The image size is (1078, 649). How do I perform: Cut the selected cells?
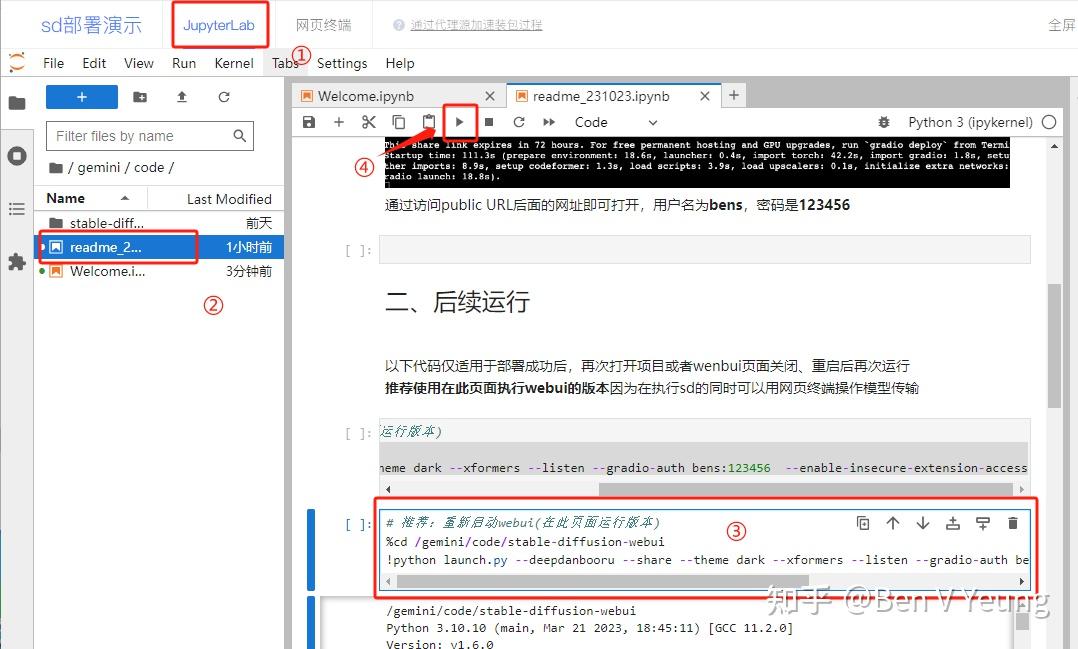368,121
